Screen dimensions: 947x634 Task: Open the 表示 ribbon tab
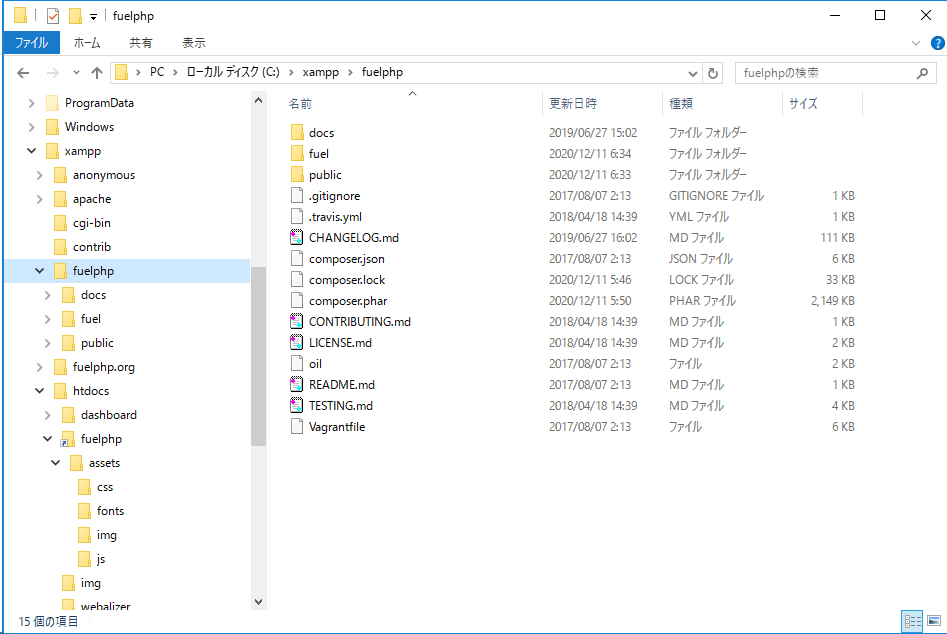[193, 43]
